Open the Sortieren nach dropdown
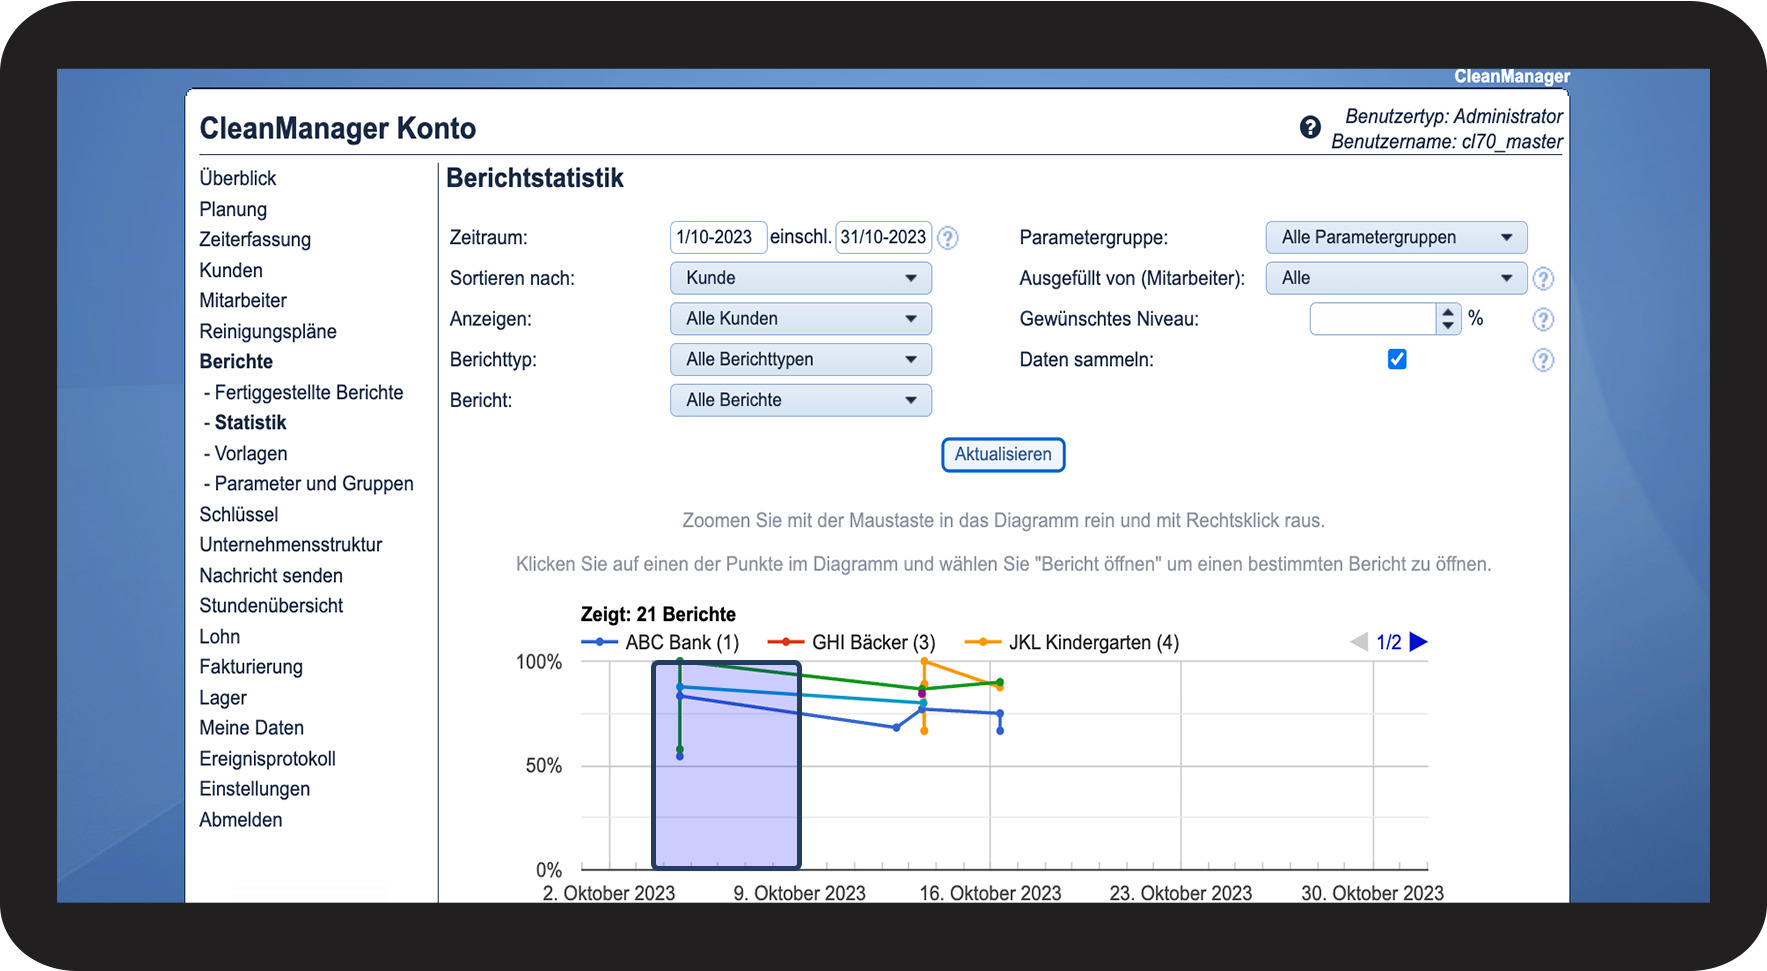The image size is (1767, 971). tap(800, 278)
